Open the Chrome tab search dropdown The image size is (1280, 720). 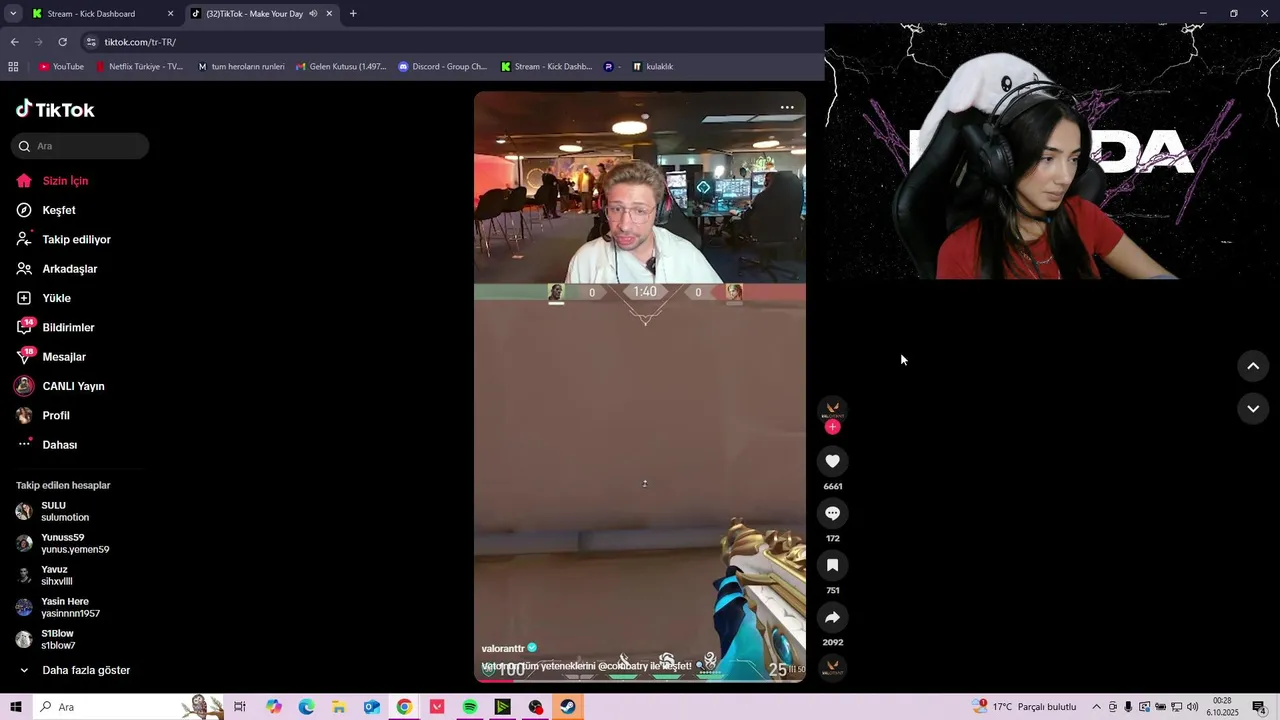13,14
